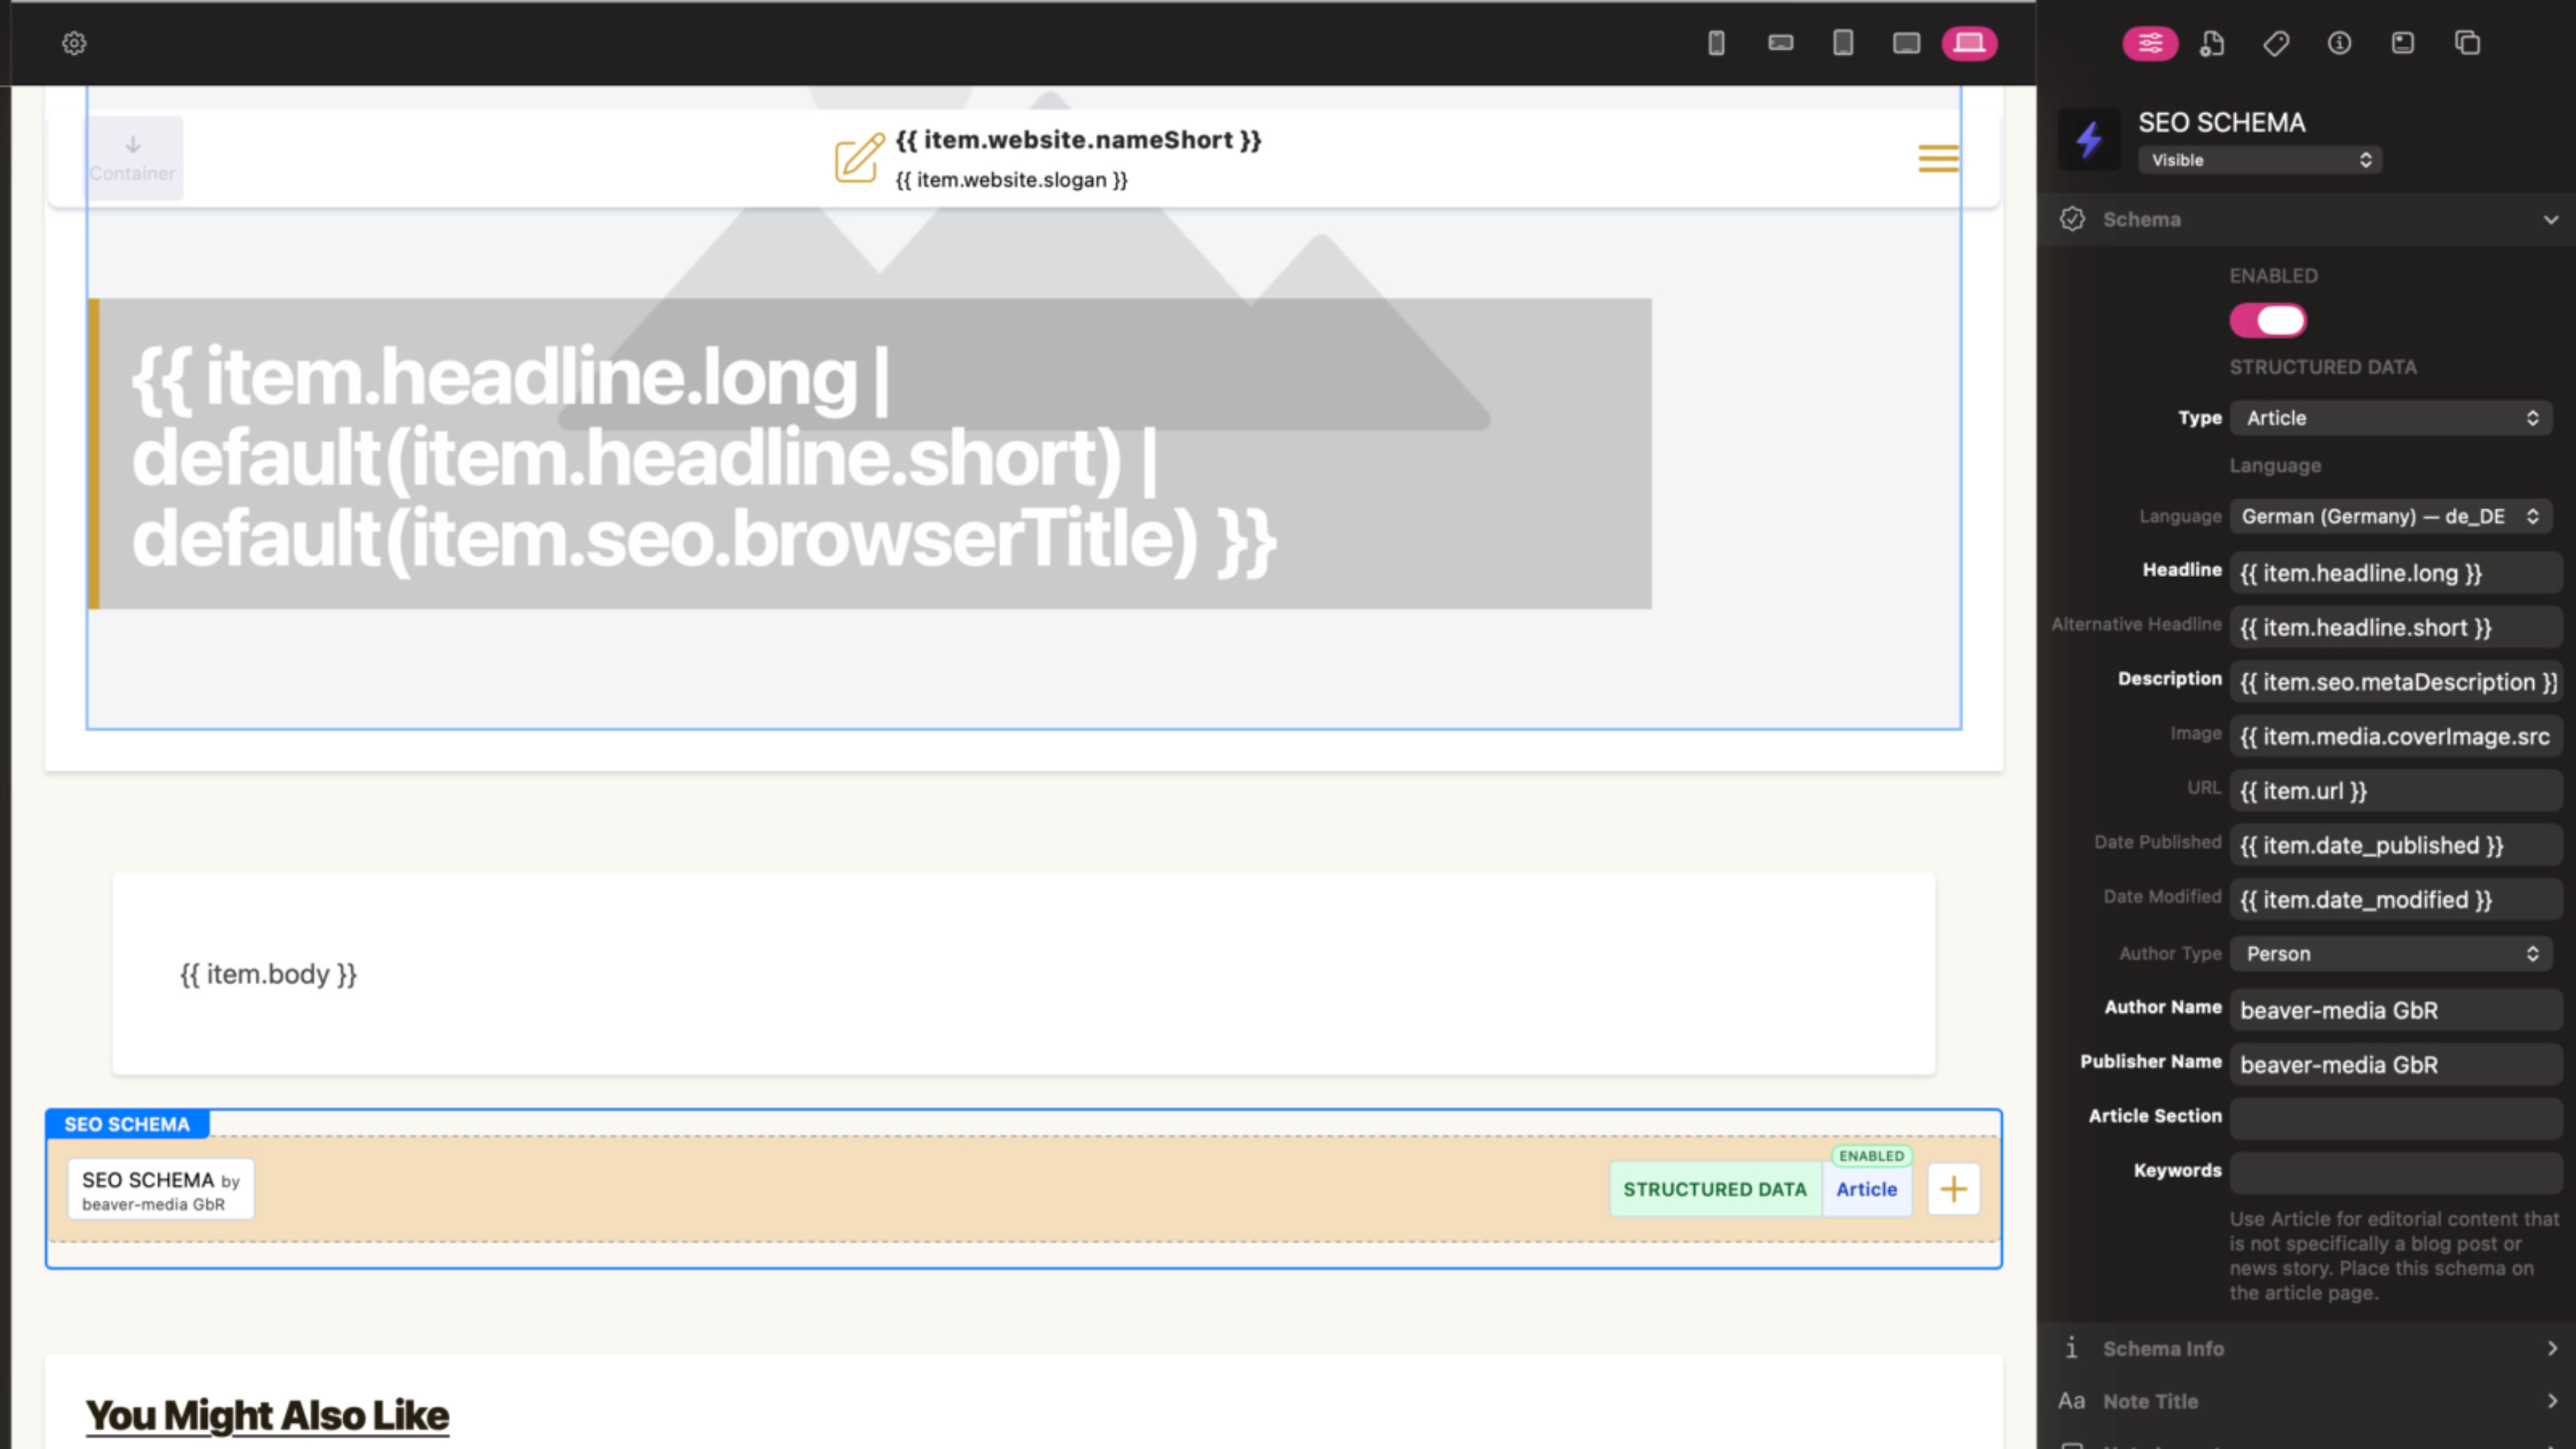The height and width of the screenshot is (1449, 2576).
Task: Click the URL input field
Action: click(2396, 791)
